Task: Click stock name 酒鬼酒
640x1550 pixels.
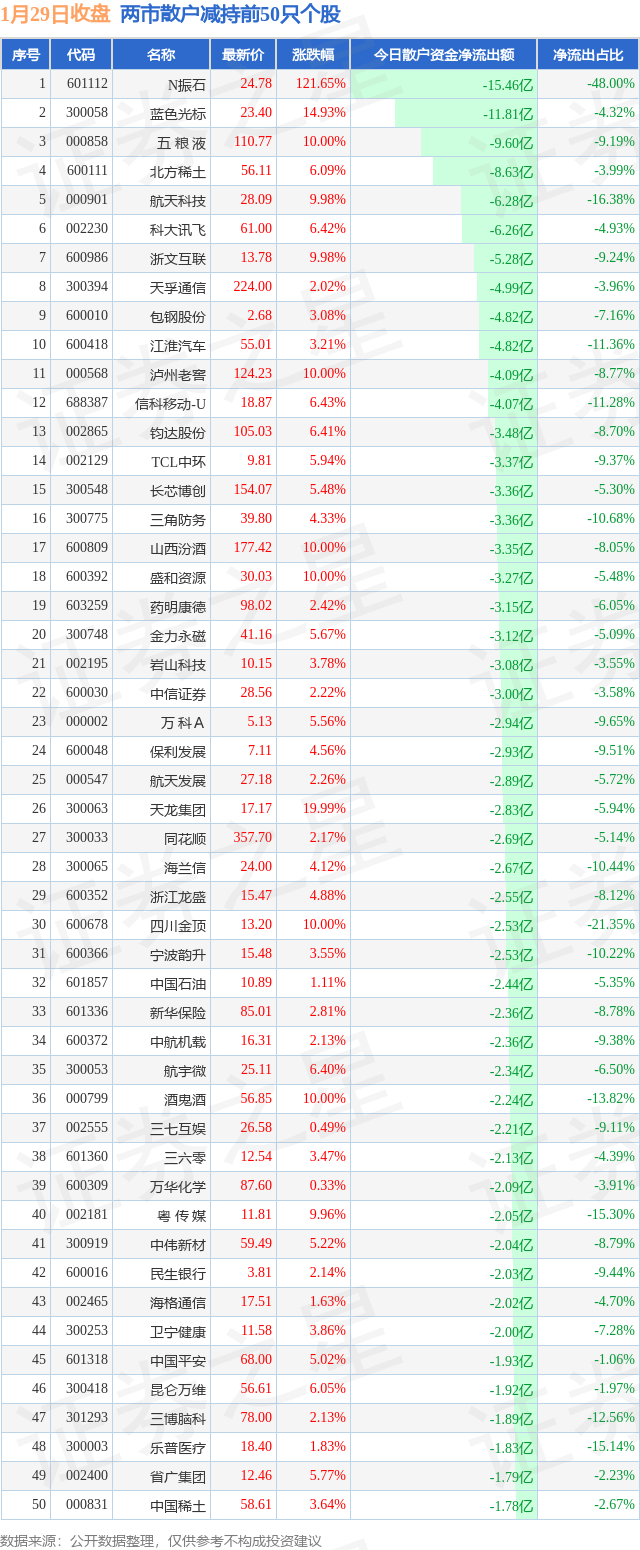Action: click(186, 1099)
